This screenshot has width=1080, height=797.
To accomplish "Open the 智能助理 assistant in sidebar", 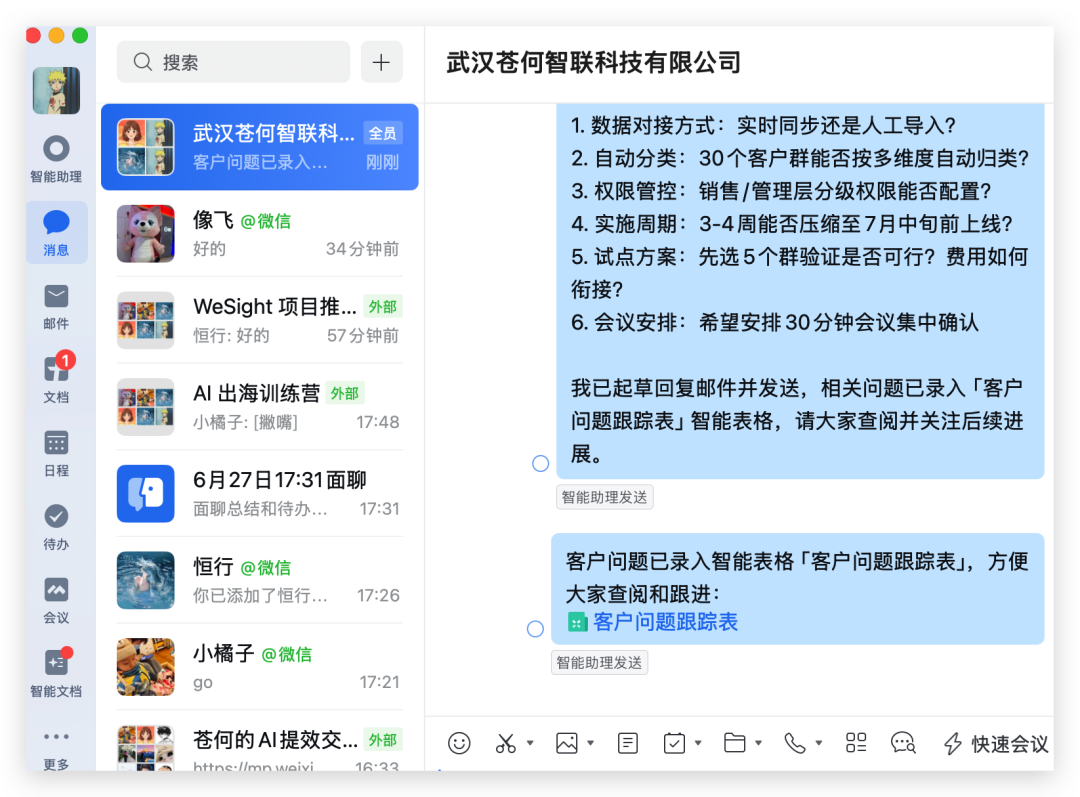I will (56, 159).
